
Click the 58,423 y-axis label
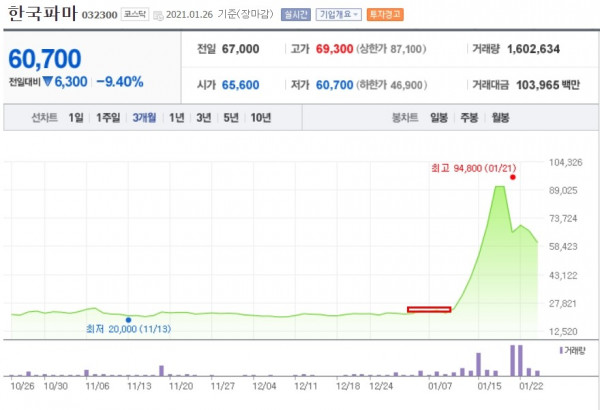(x=563, y=247)
